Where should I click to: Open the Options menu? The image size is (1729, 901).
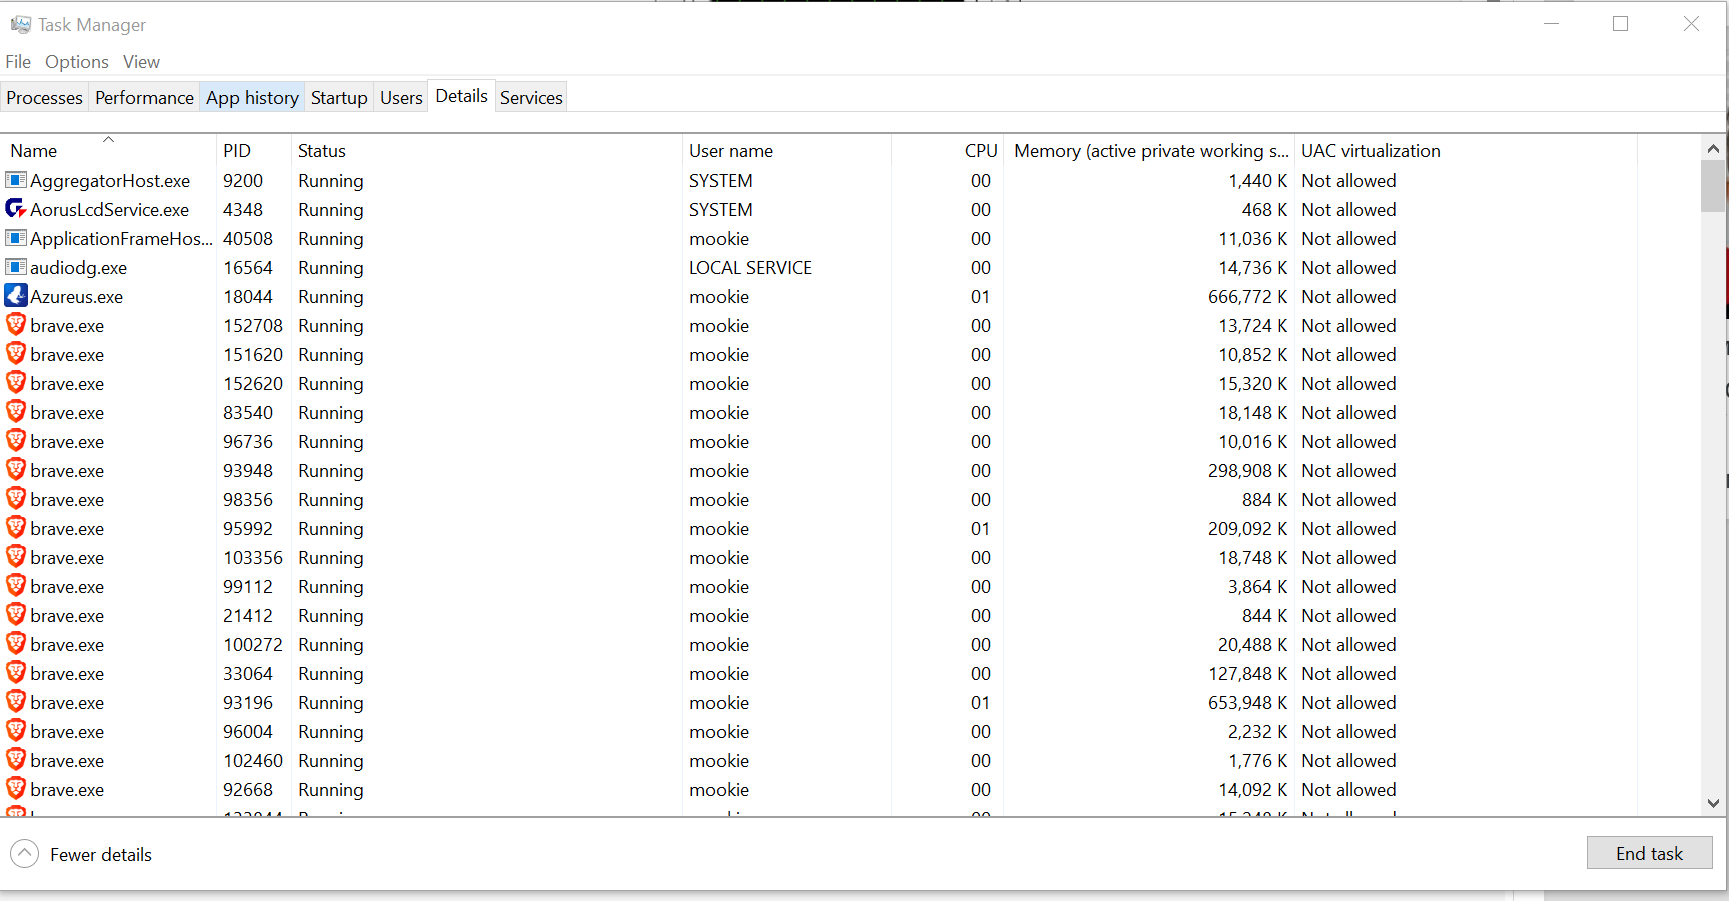(x=77, y=62)
